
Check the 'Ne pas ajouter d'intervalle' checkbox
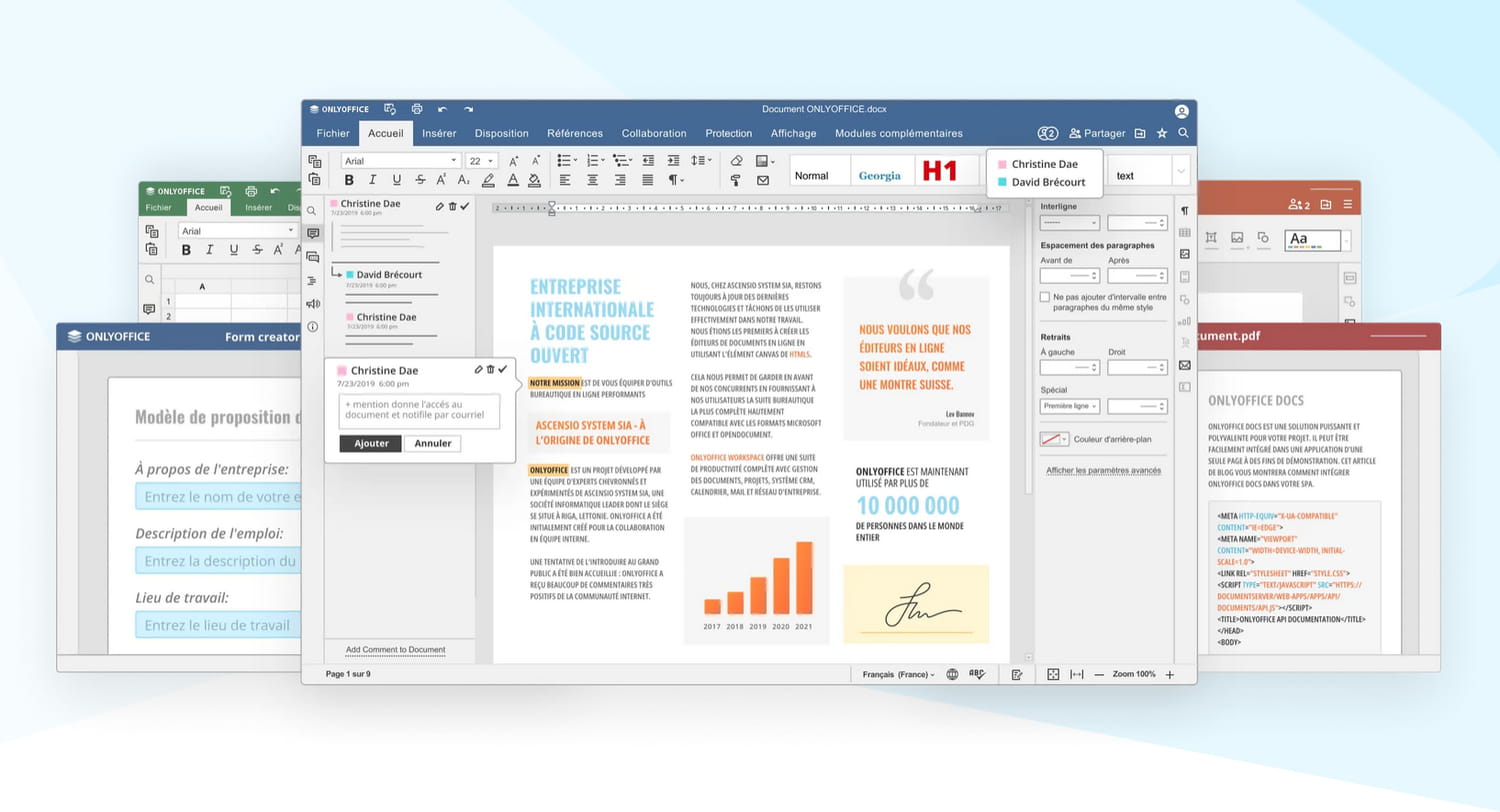click(1045, 297)
